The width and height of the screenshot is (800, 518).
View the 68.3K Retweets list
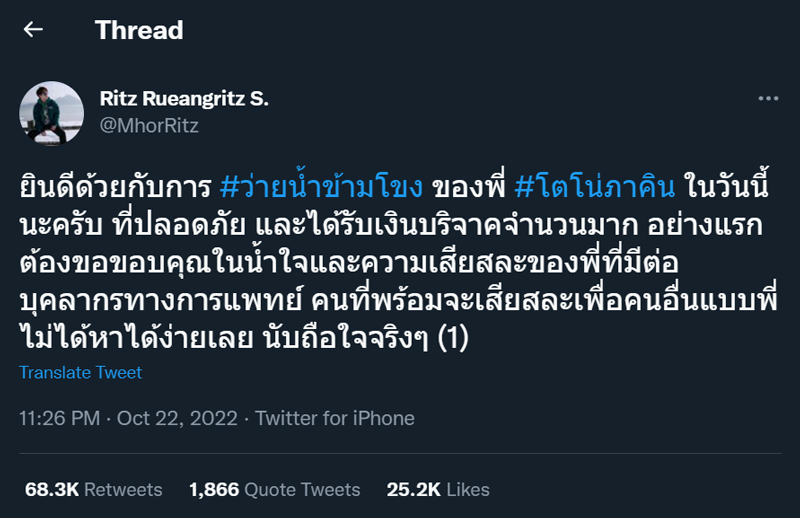pyautogui.click(x=93, y=489)
